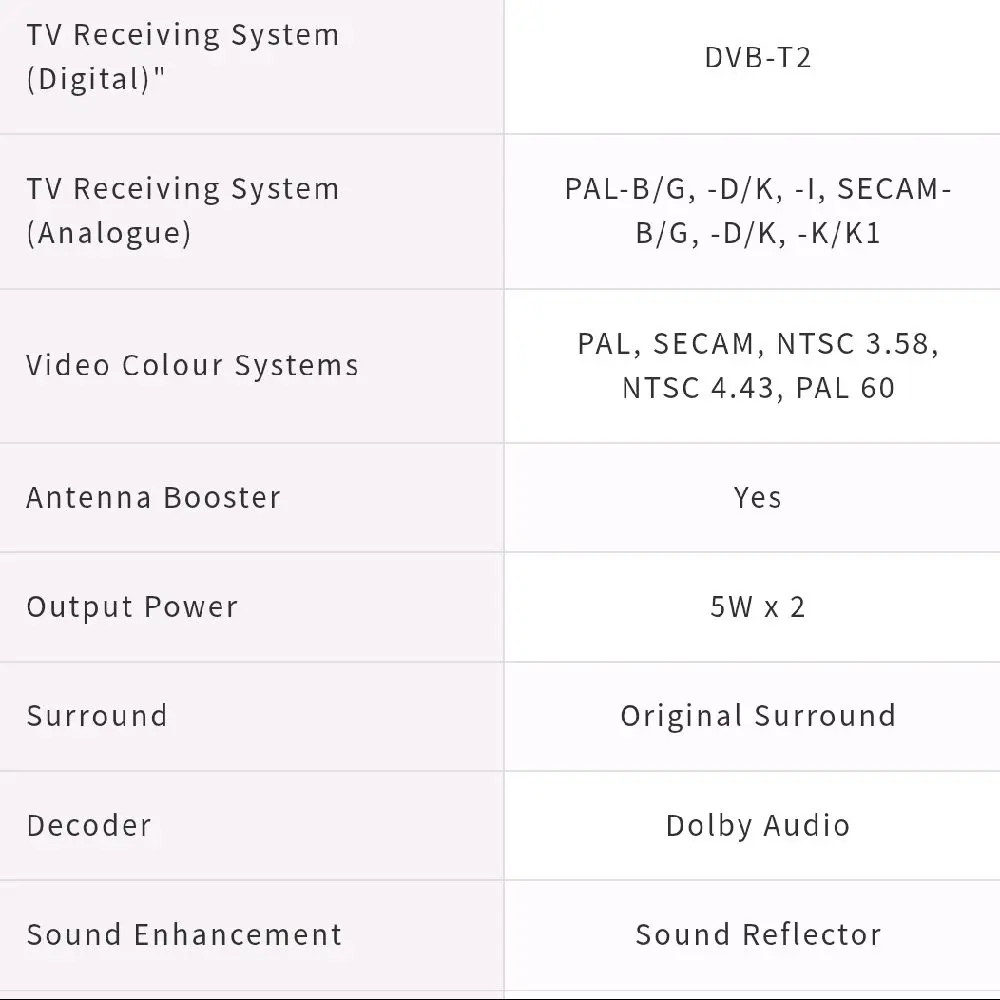Select the DVB-T2 value cell

click(x=757, y=57)
